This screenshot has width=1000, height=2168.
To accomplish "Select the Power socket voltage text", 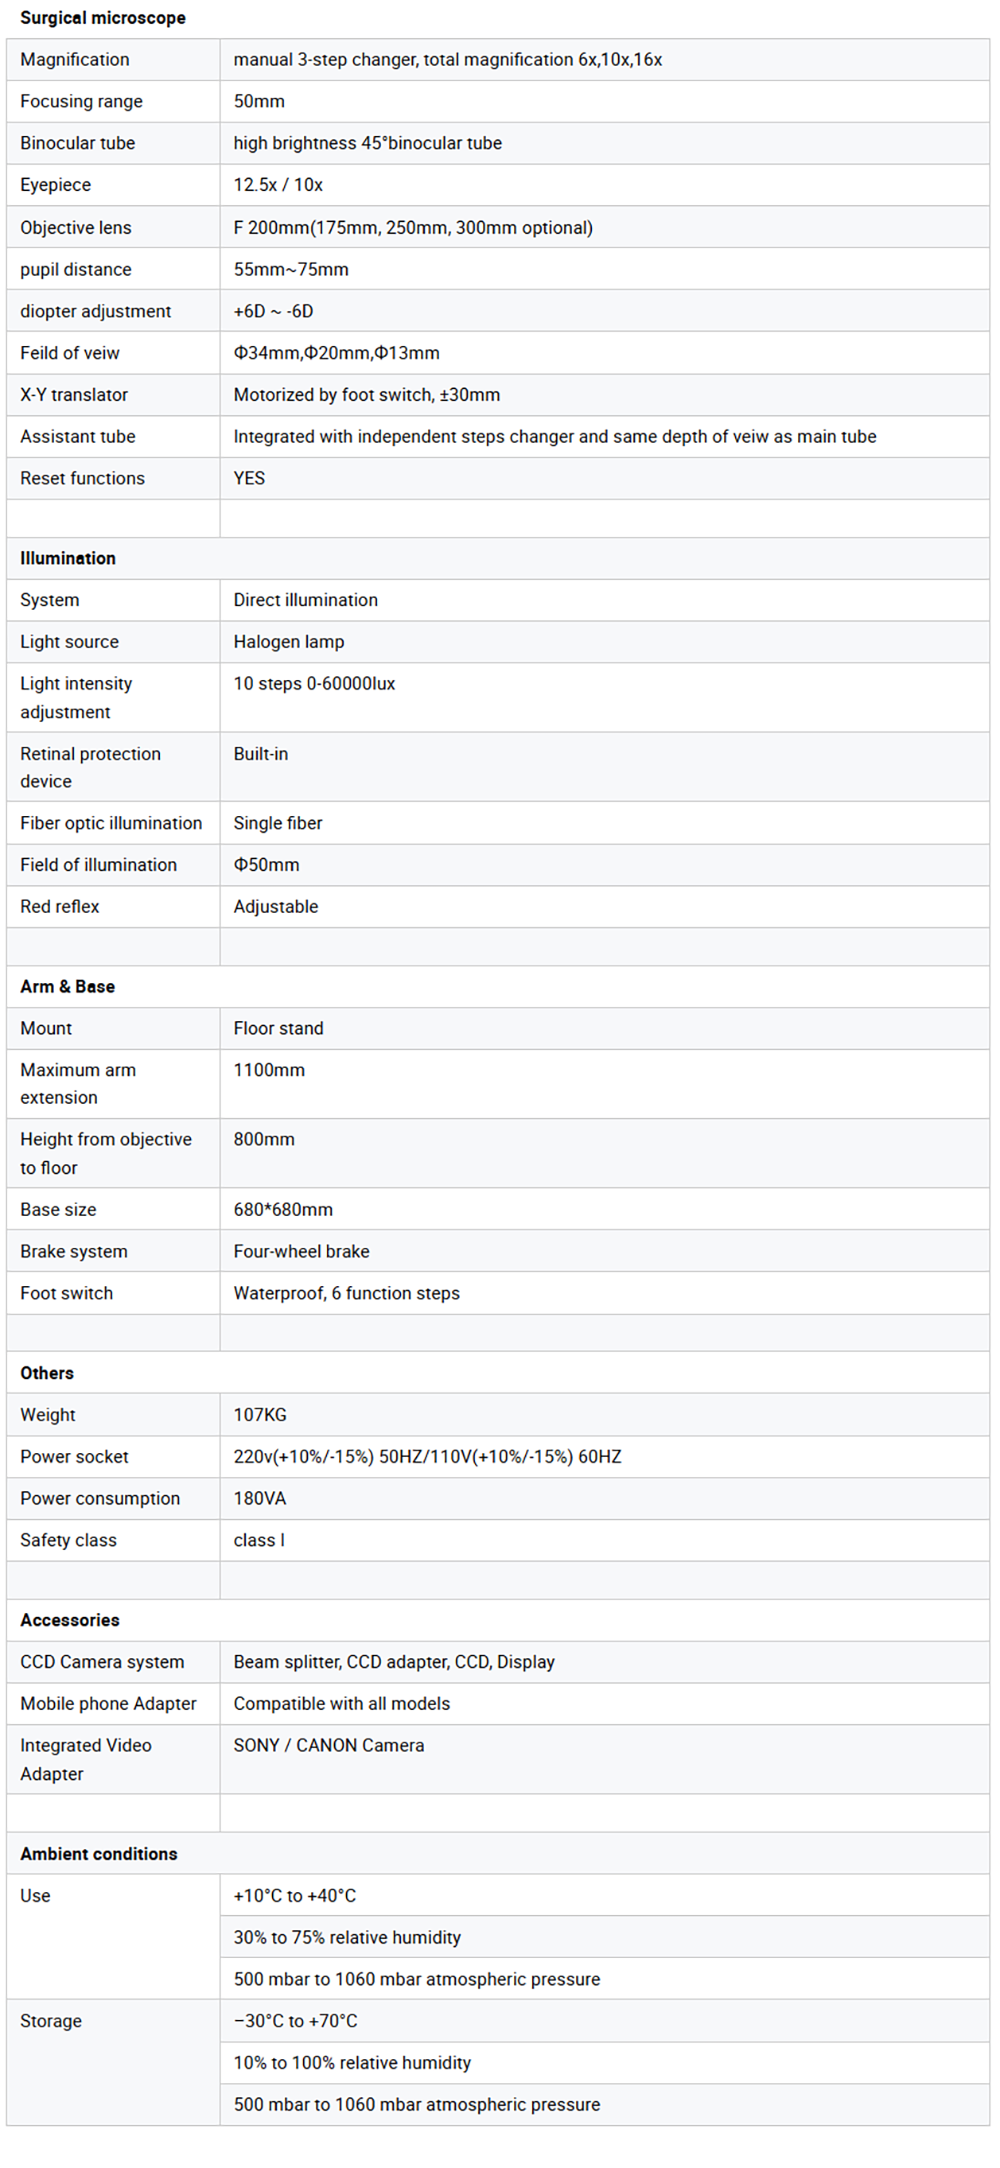I will (x=427, y=1457).
